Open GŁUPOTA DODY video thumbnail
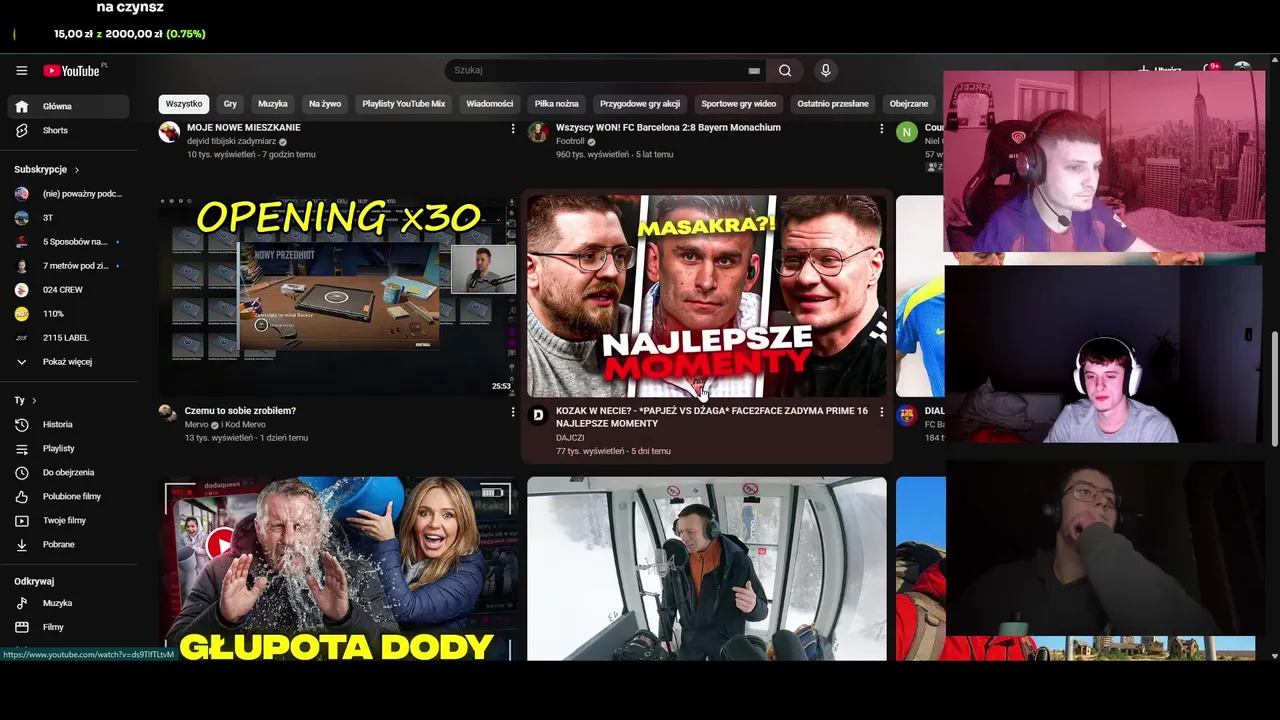 [x=338, y=569]
